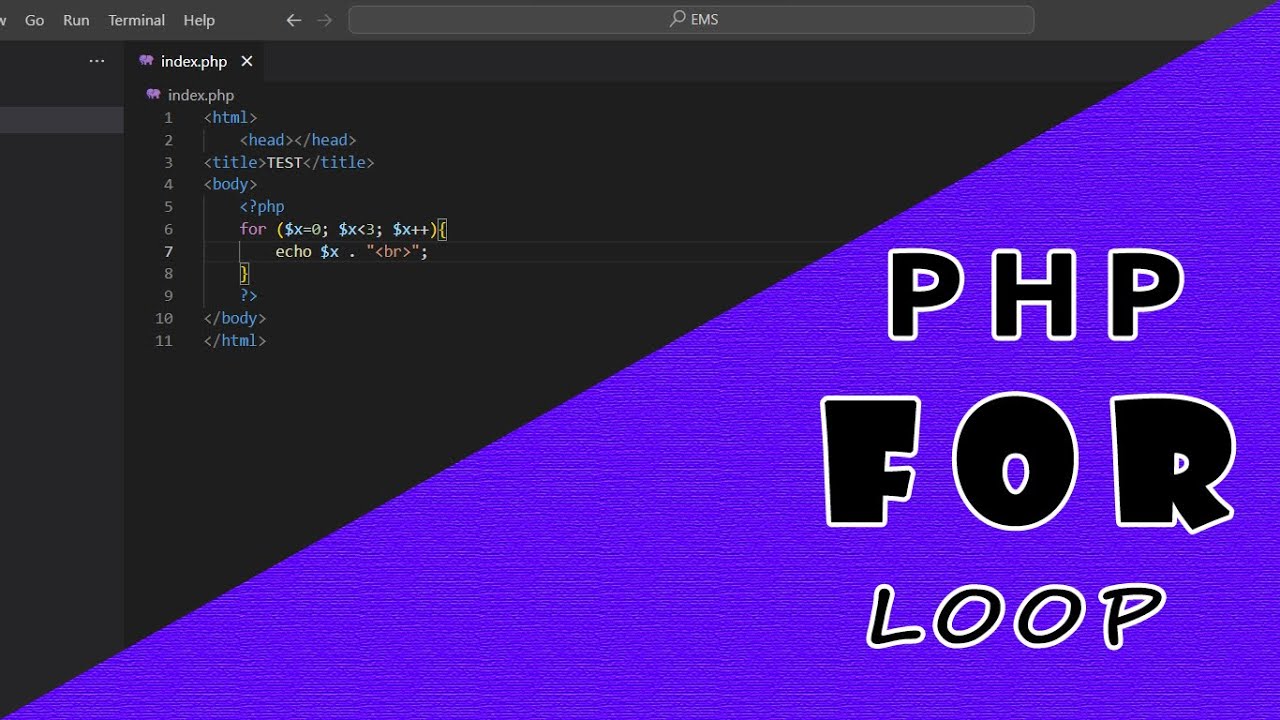This screenshot has height=720, width=1280.
Task: Click the <head></head> code on line 2
Action: tap(298, 140)
